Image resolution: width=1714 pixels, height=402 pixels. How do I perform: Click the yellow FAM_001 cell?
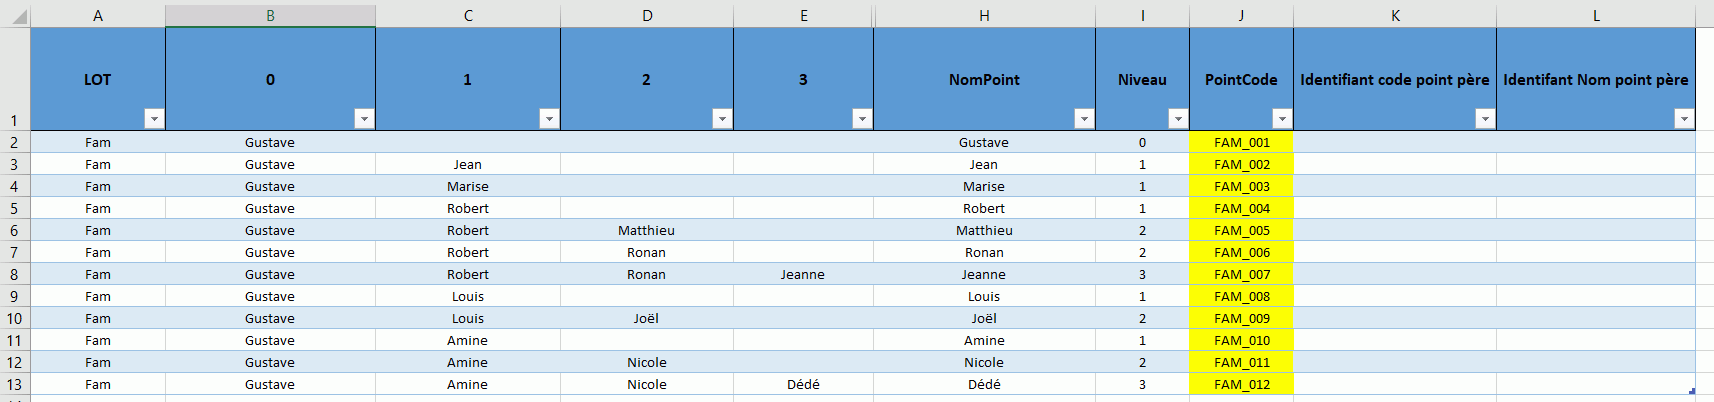pyautogui.click(x=1241, y=142)
